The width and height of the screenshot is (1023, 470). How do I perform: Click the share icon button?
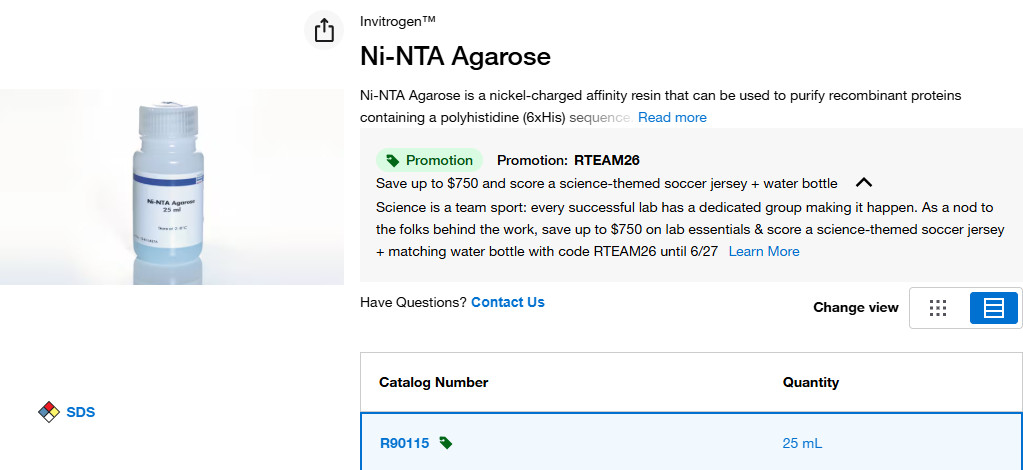point(324,30)
